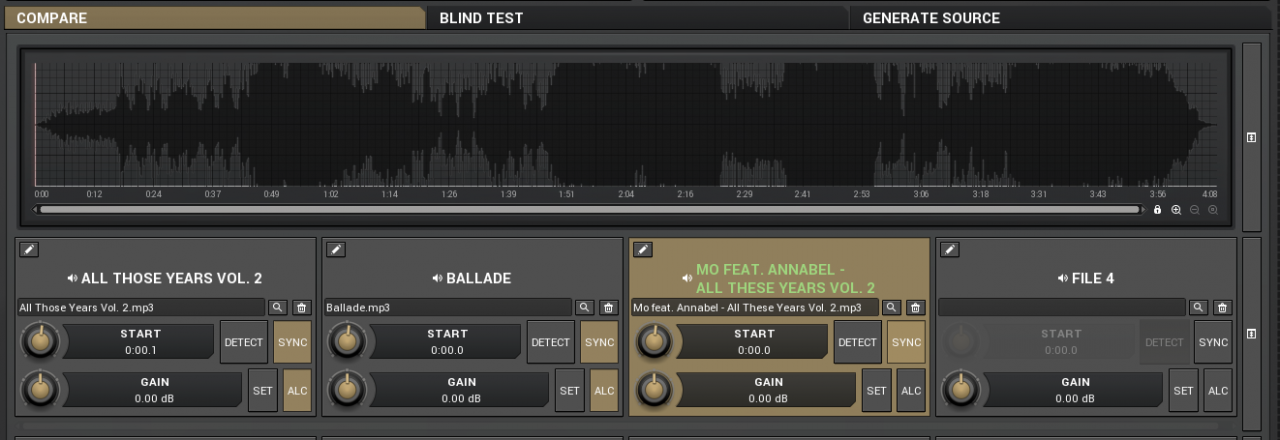This screenshot has width=1280, height=440.
Task: Toggle Sync for Ballade
Action: 600,342
